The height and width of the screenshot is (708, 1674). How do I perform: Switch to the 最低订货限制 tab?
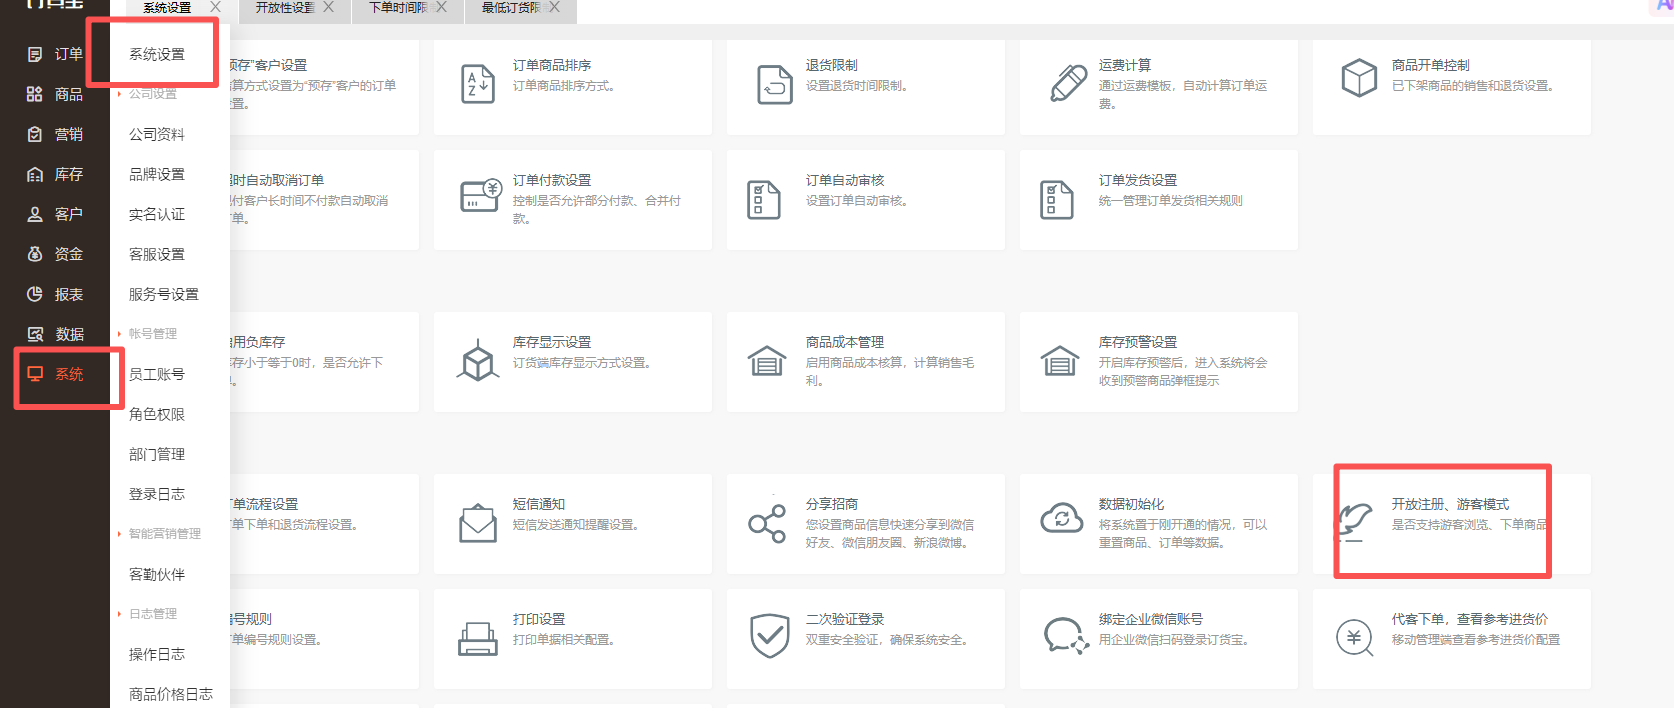(x=511, y=8)
